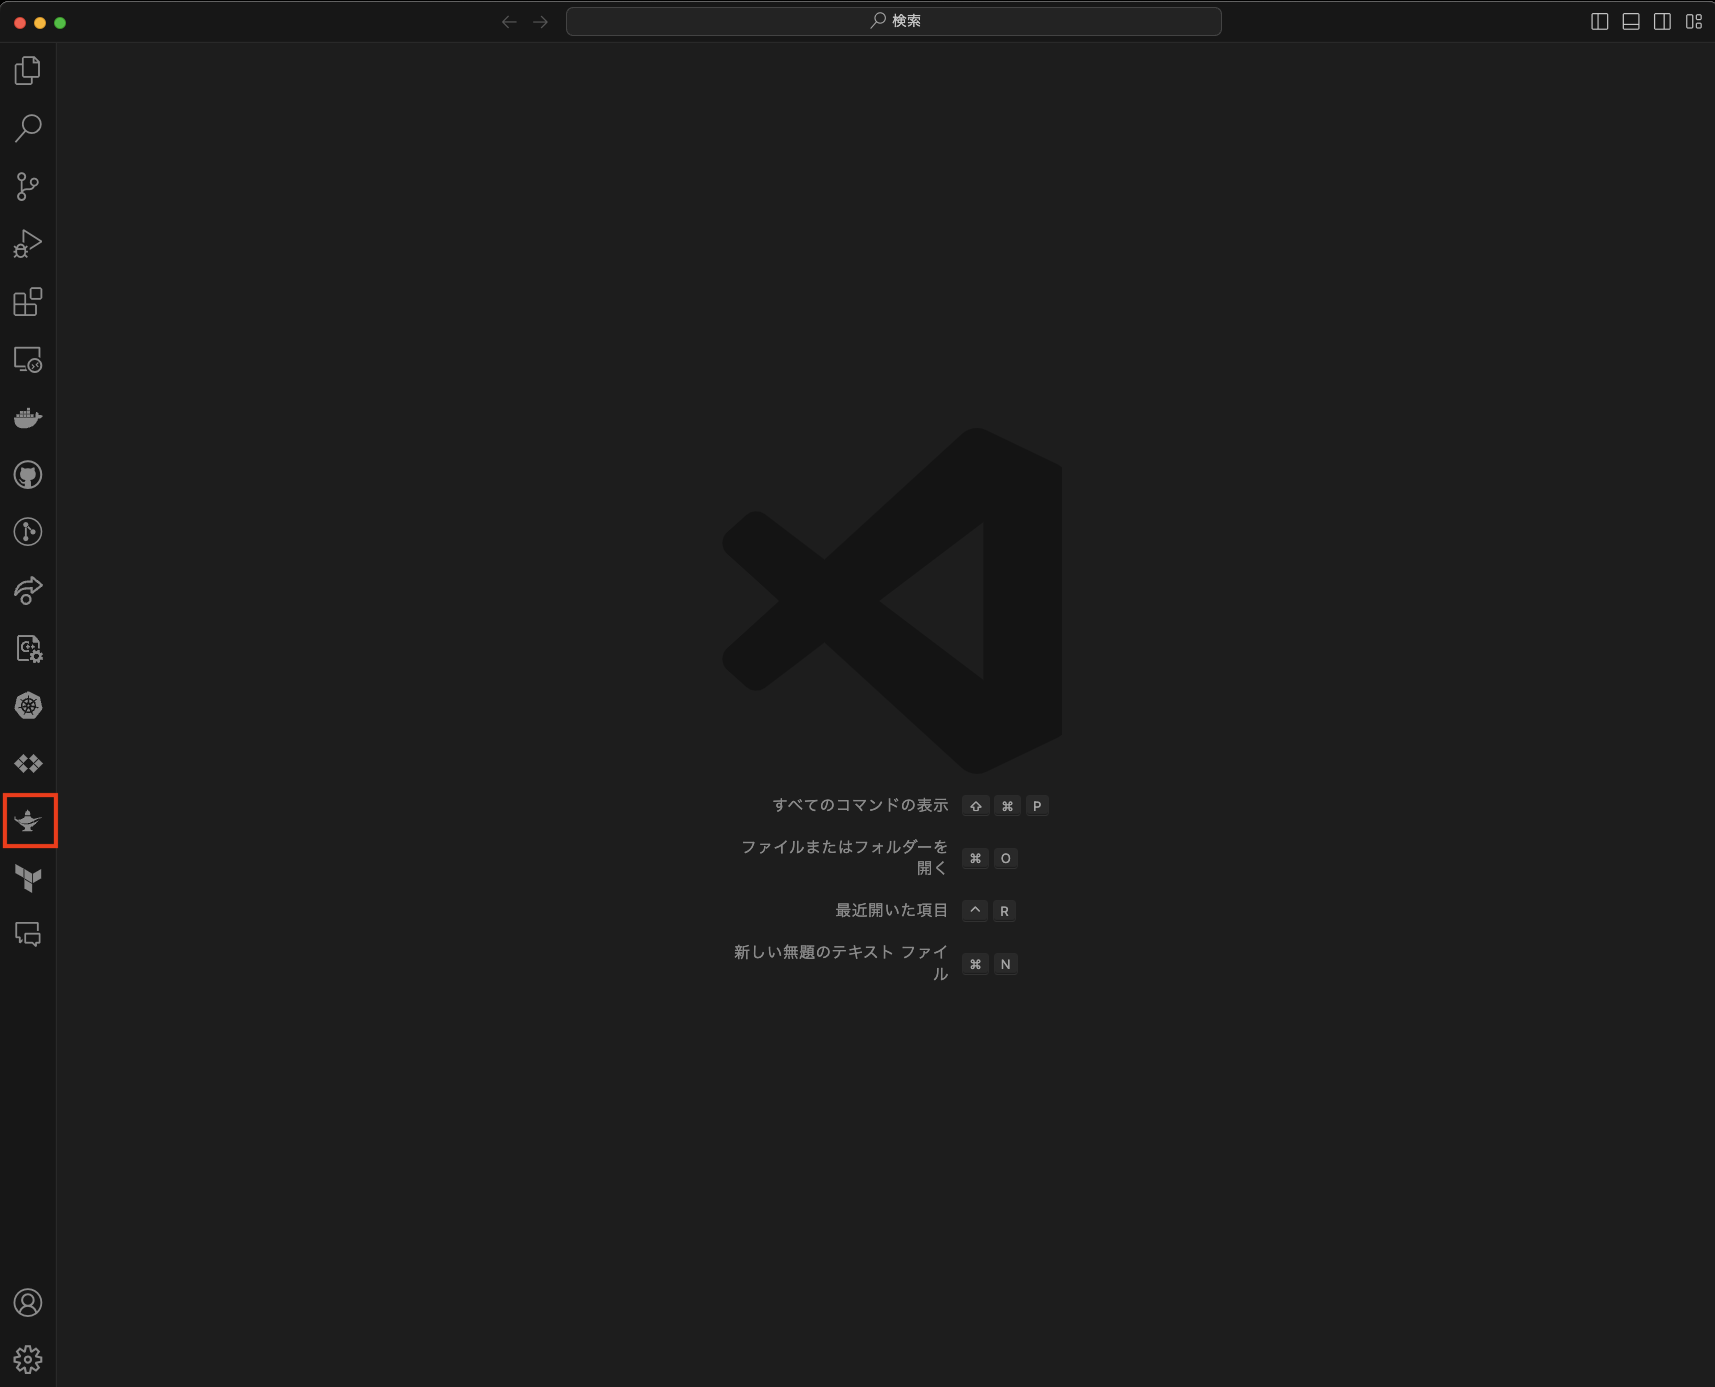Open the Kubernetes helm wheel view
The image size is (1715, 1387).
coord(28,706)
